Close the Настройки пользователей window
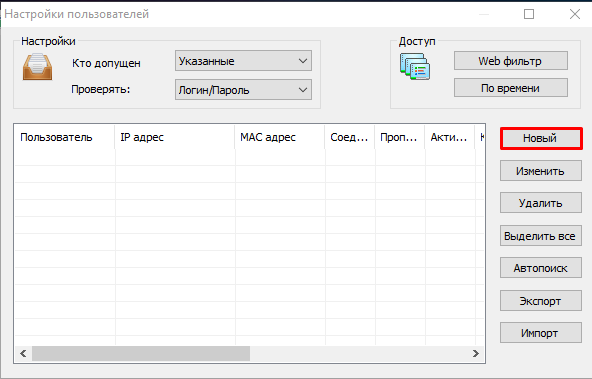The height and width of the screenshot is (379, 592). pos(575,14)
